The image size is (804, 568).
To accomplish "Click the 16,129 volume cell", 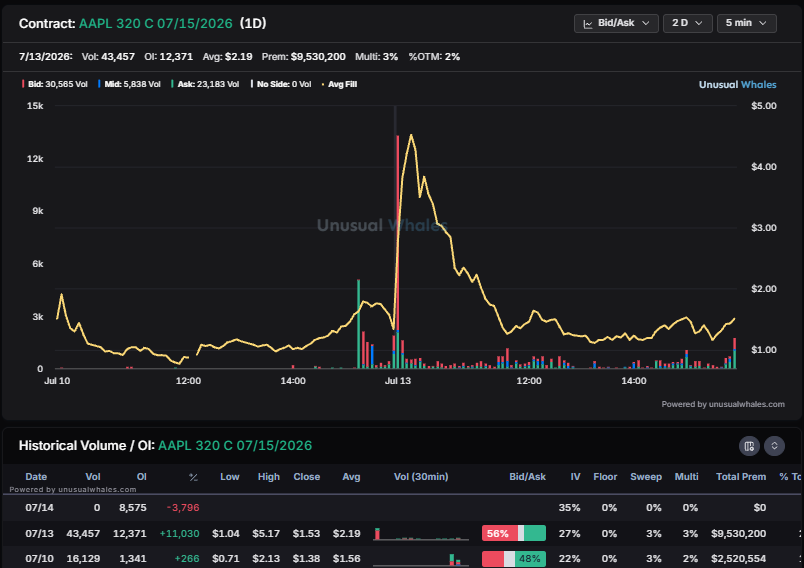I will click(x=83, y=558).
